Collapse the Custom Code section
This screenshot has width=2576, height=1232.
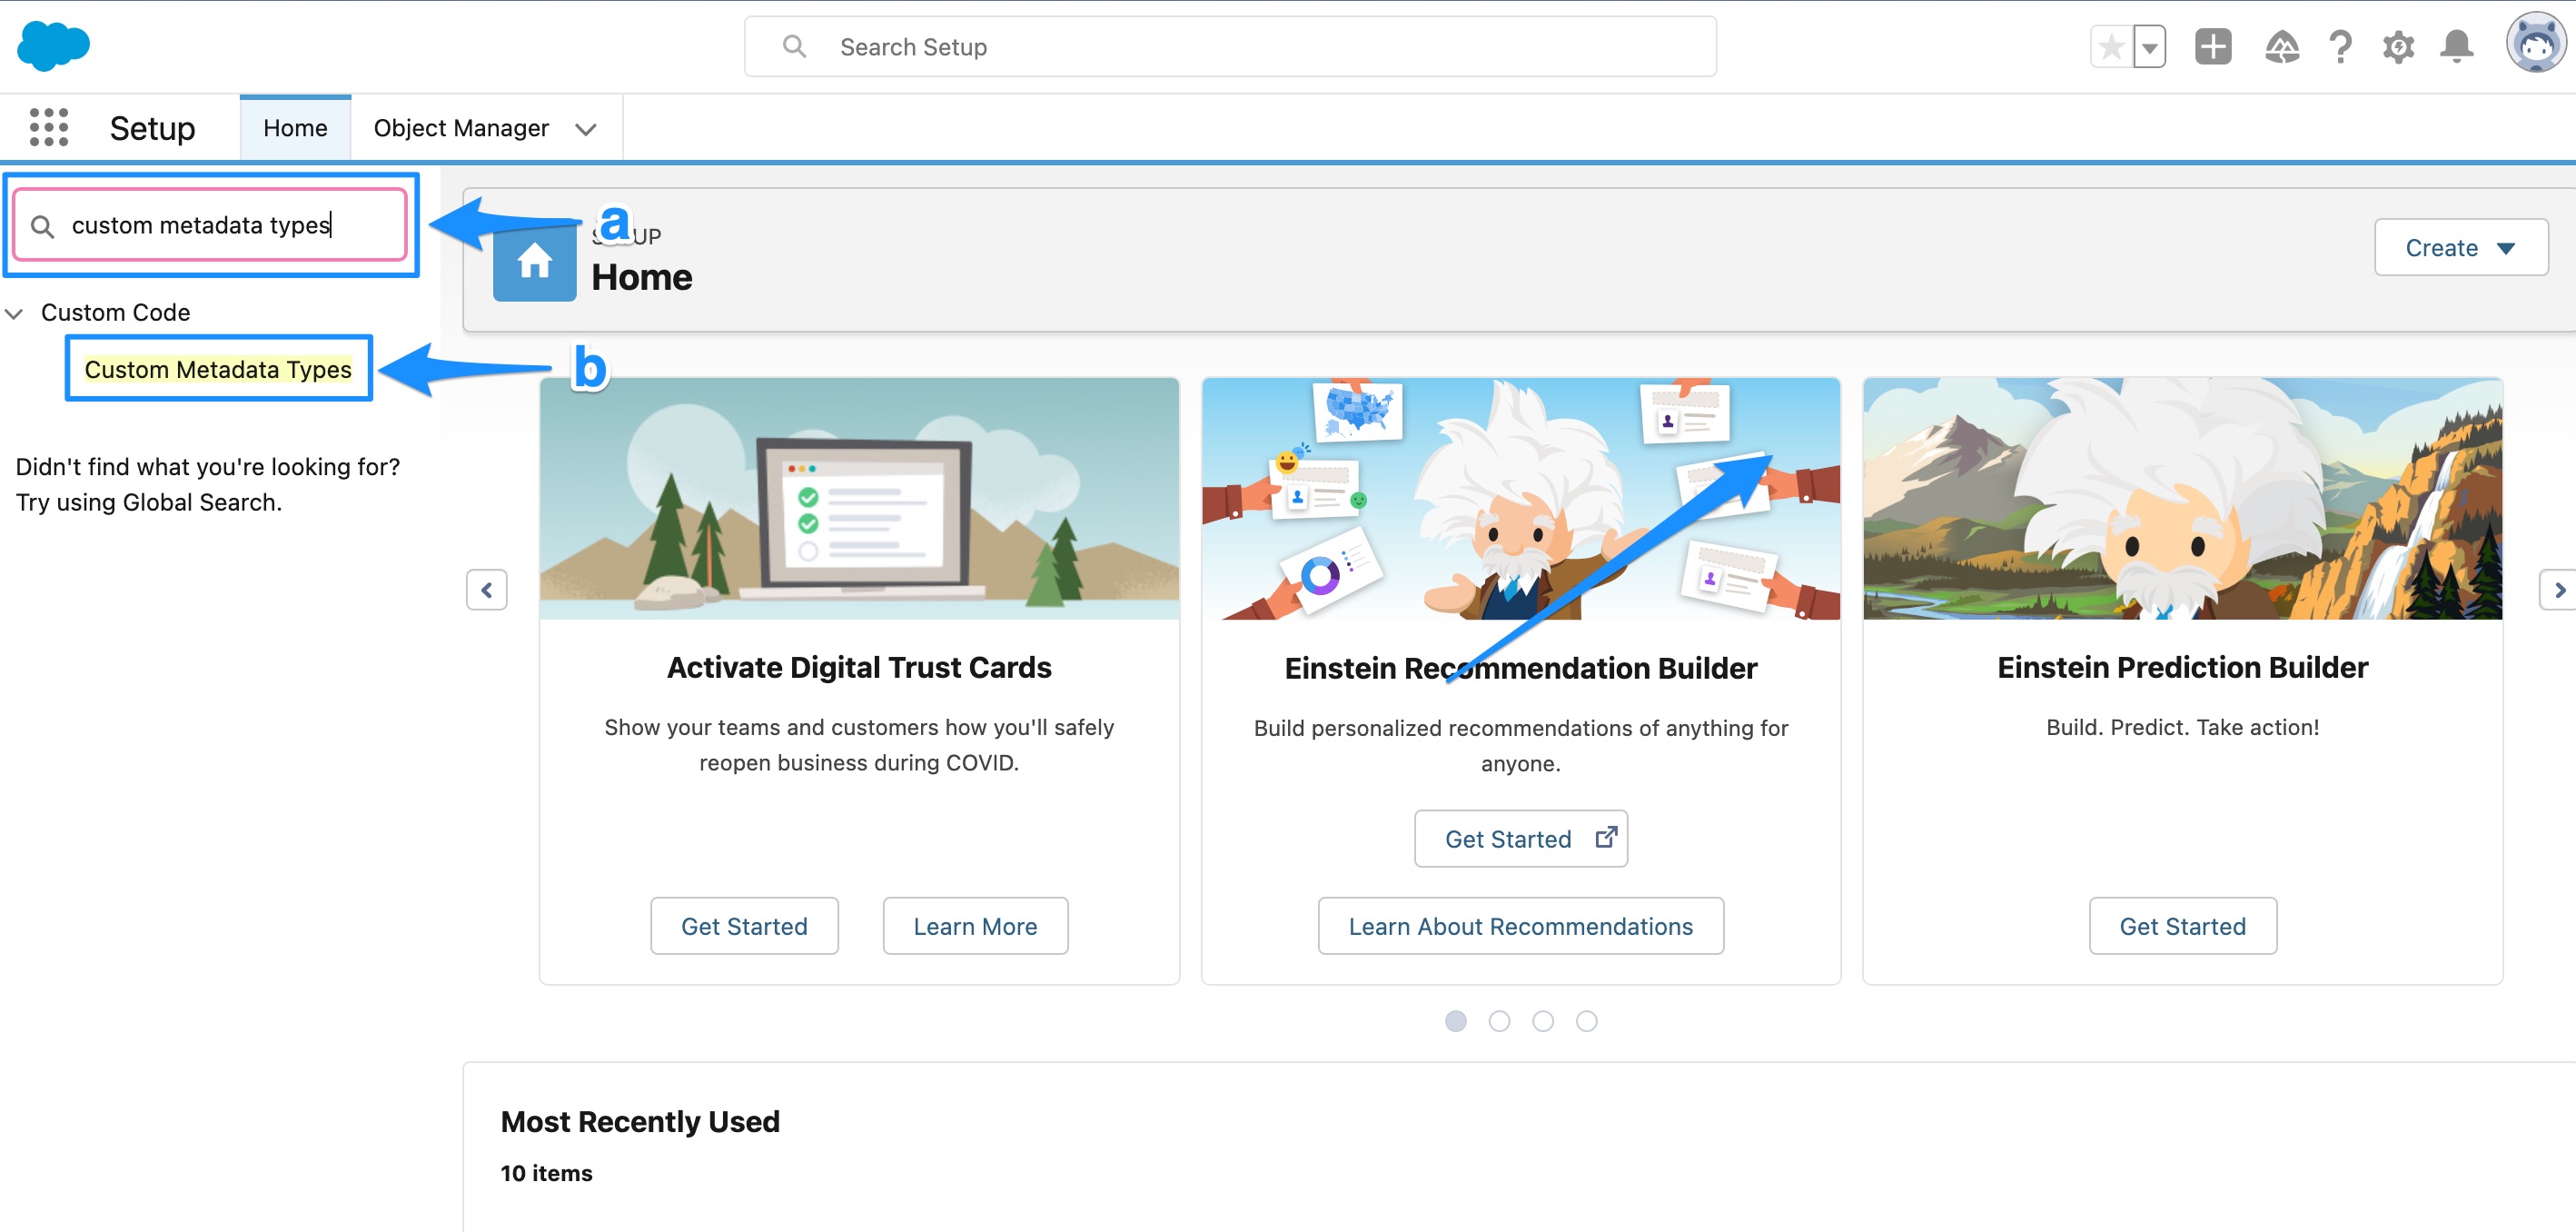click(x=15, y=312)
